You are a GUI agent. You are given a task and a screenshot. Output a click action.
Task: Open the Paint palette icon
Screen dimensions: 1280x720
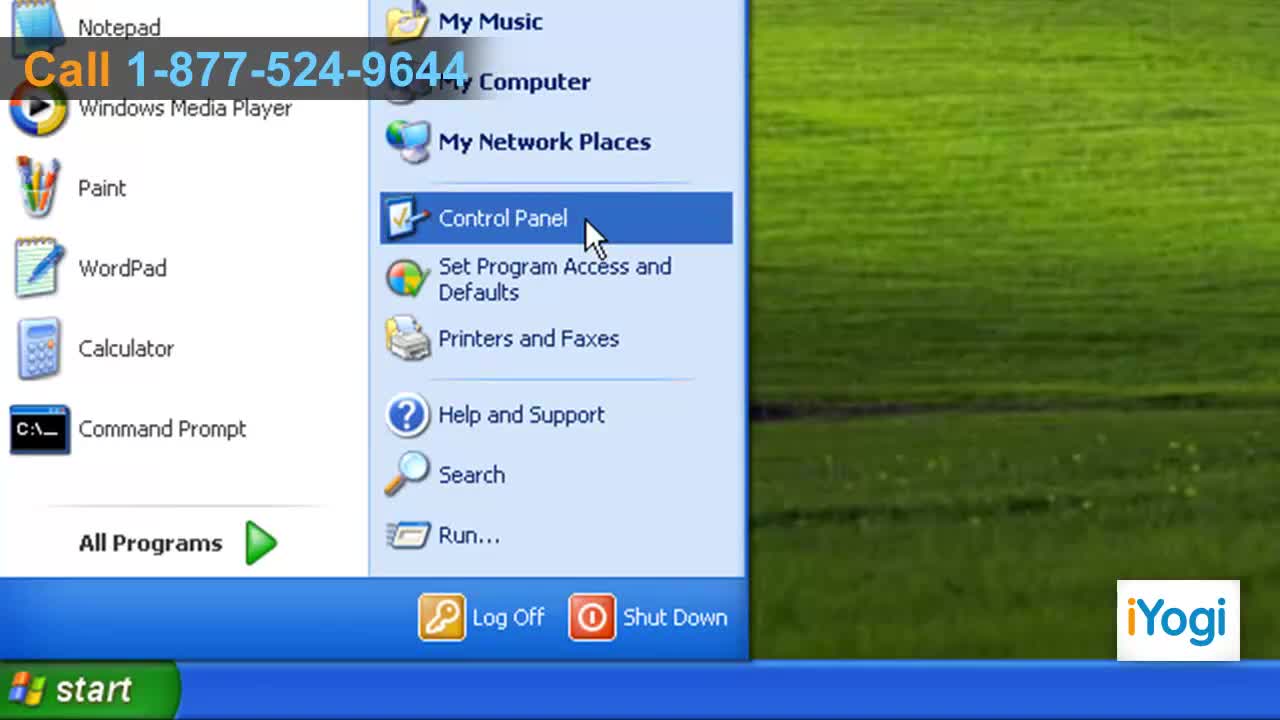(x=38, y=188)
